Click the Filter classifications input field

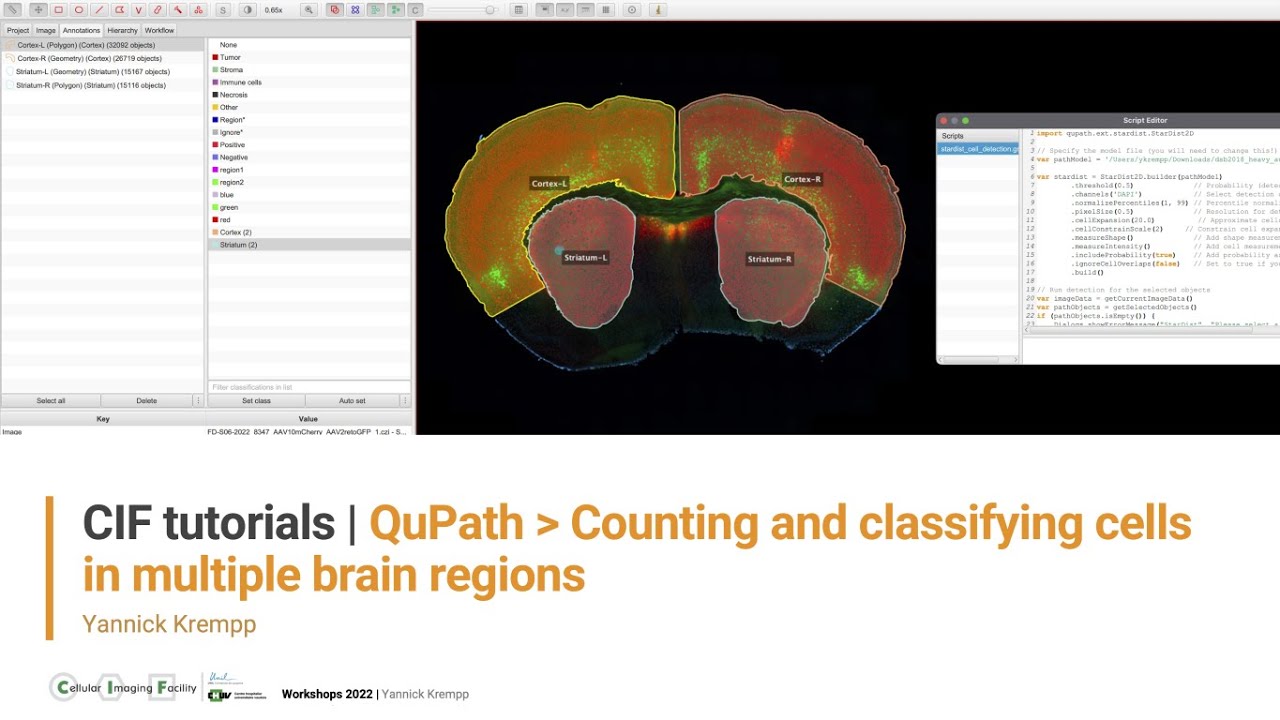pyautogui.click(x=309, y=387)
